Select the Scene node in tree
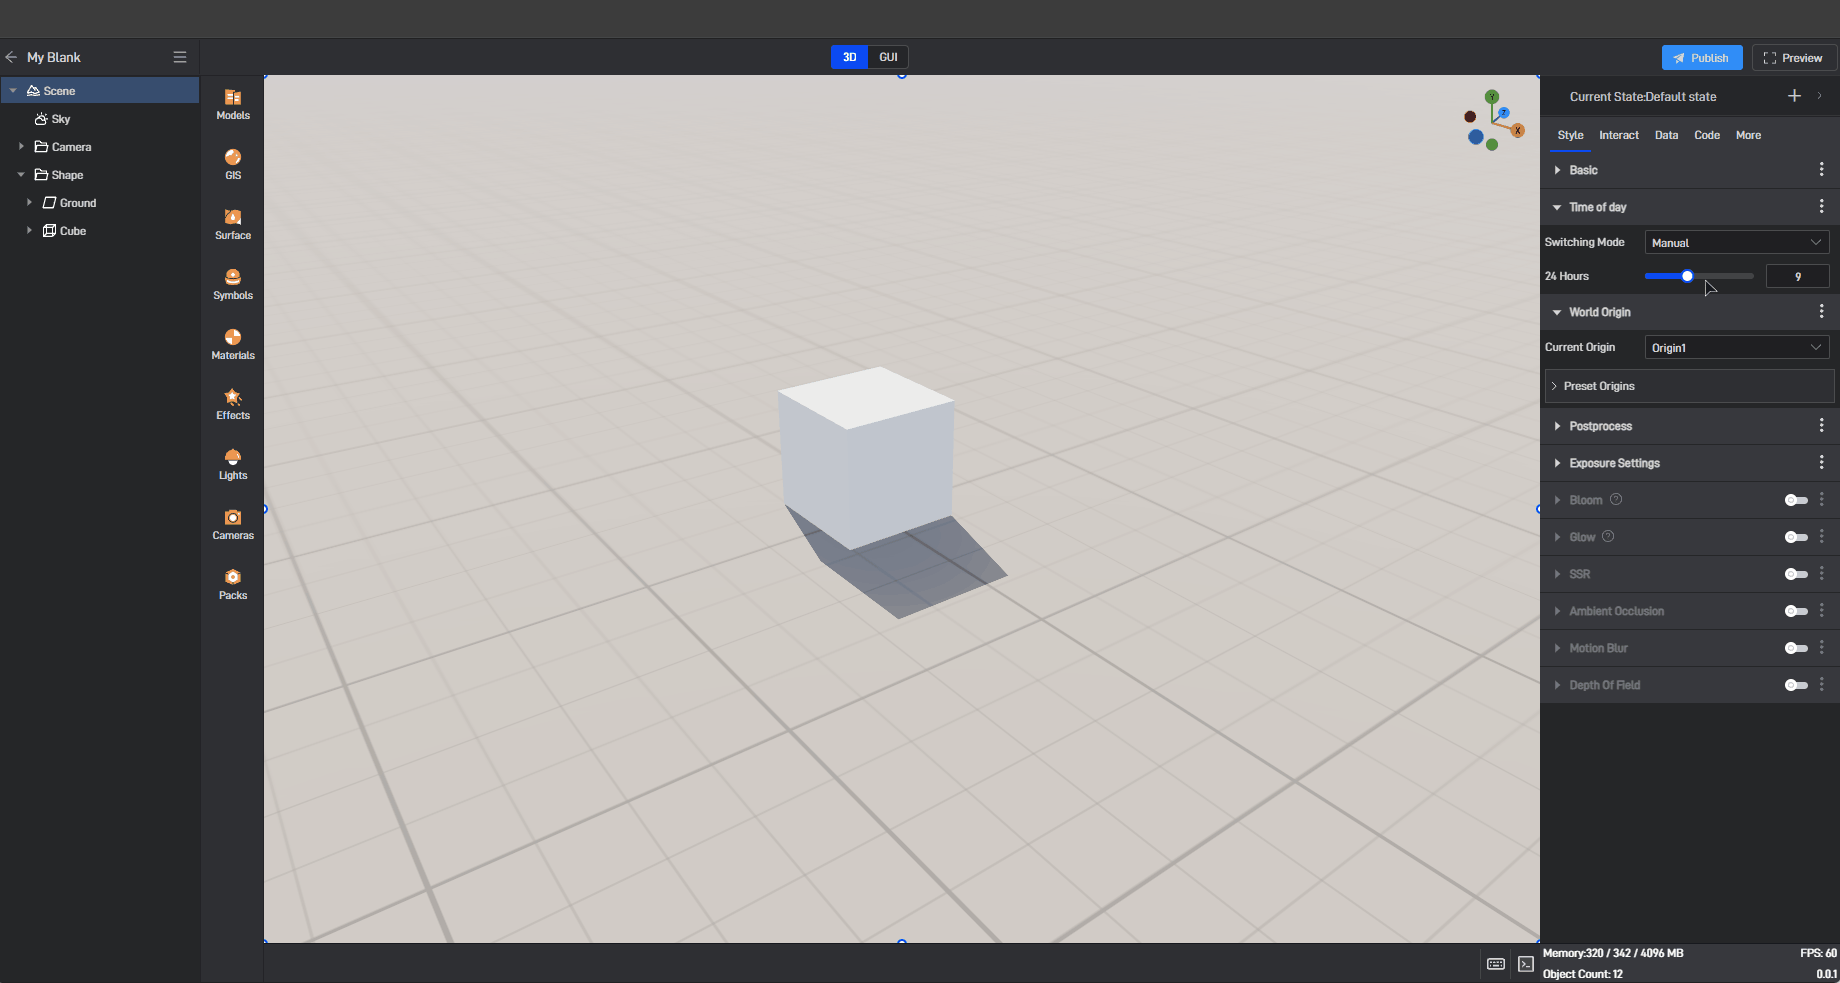1840x983 pixels. coord(100,90)
